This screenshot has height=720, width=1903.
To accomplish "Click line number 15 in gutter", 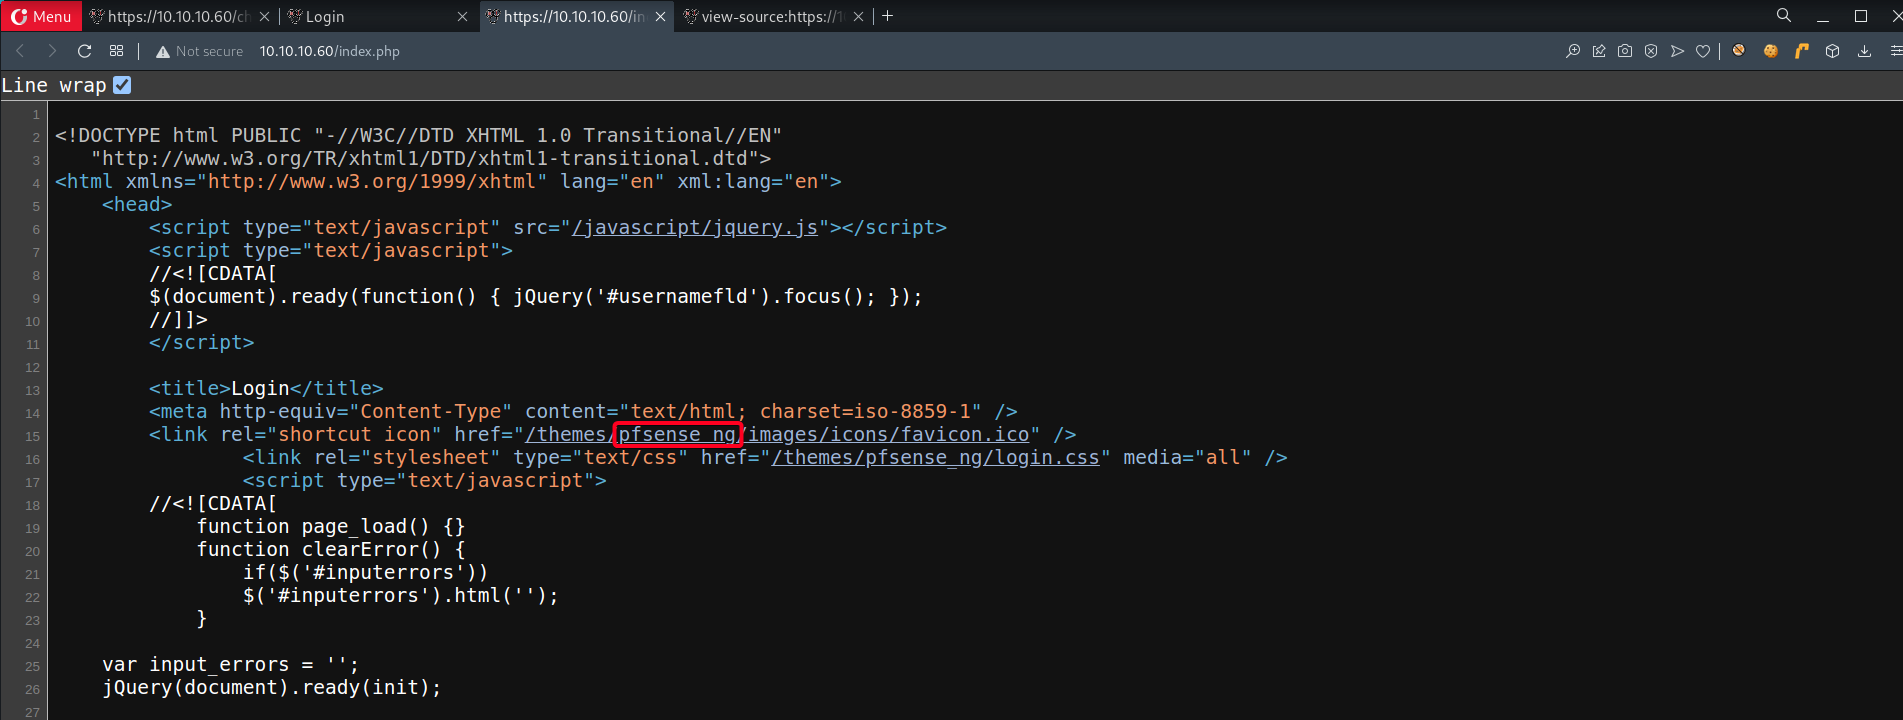I will 32,436.
